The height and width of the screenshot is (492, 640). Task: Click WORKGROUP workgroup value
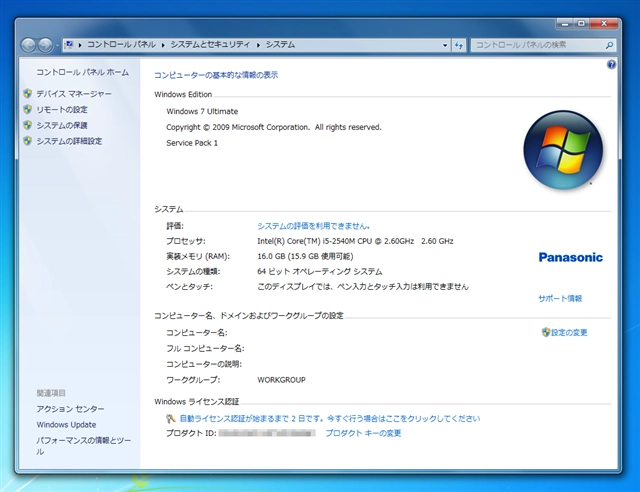281,380
